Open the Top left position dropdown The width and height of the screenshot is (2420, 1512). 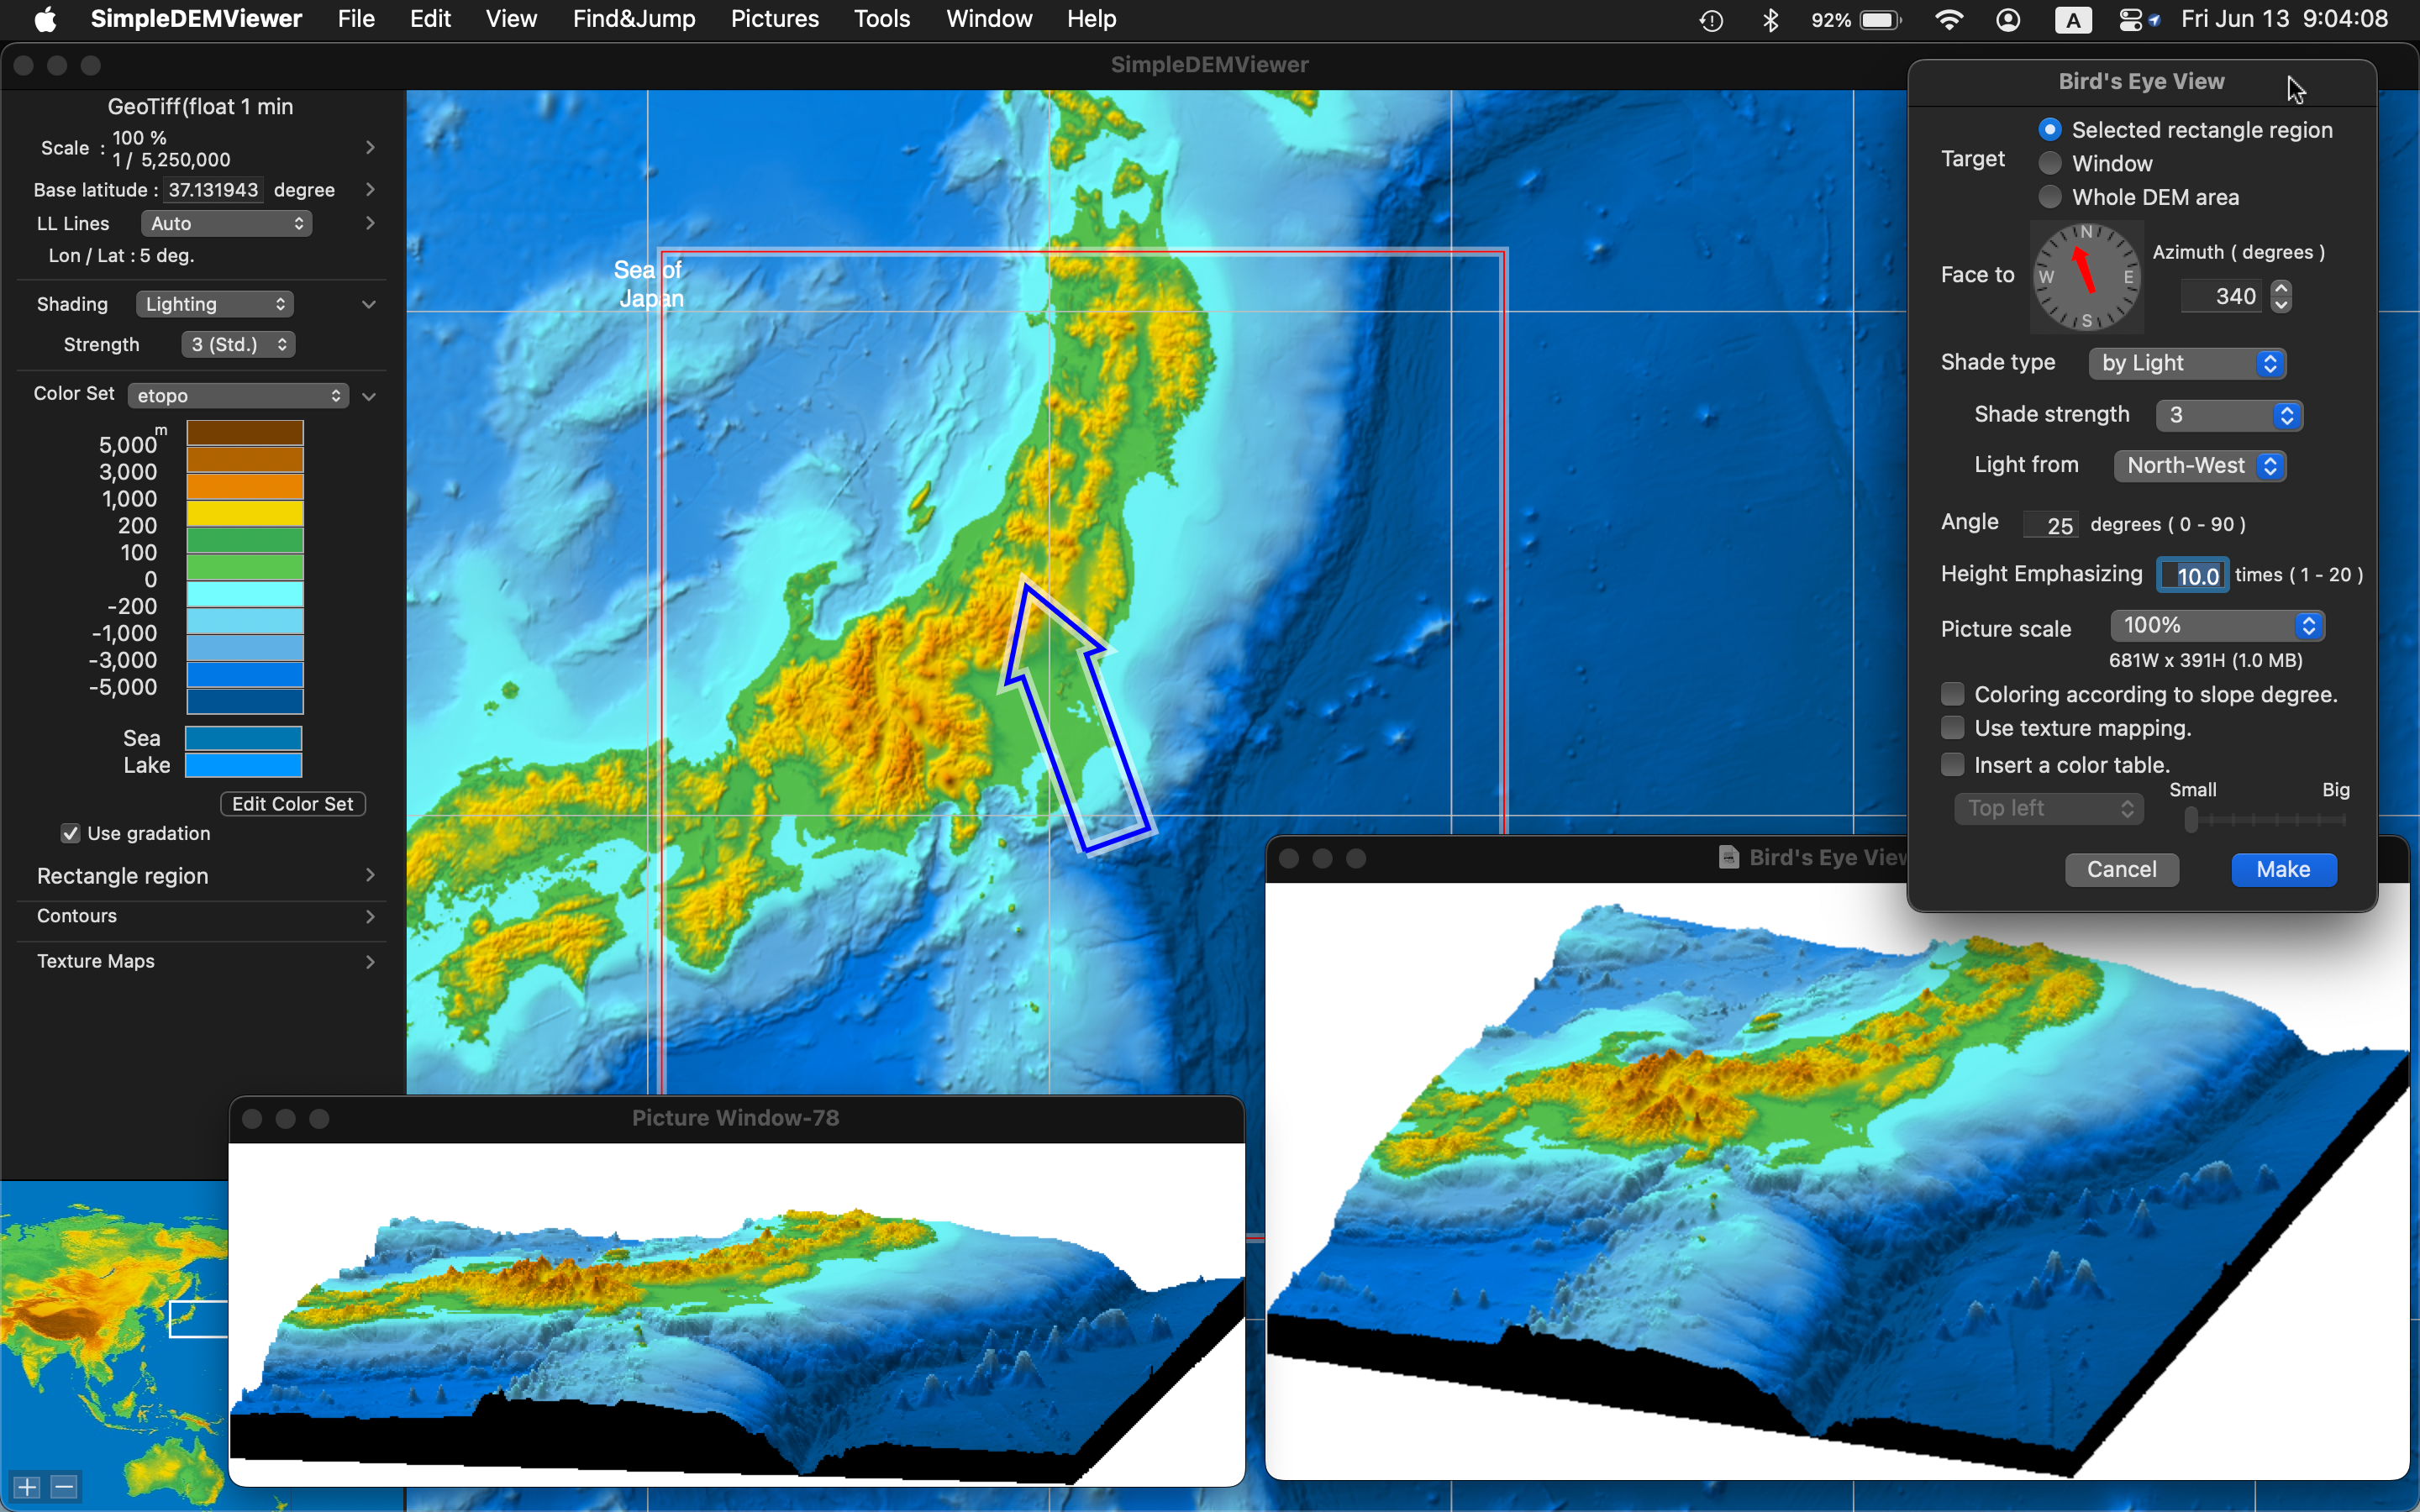pos(2049,808)
